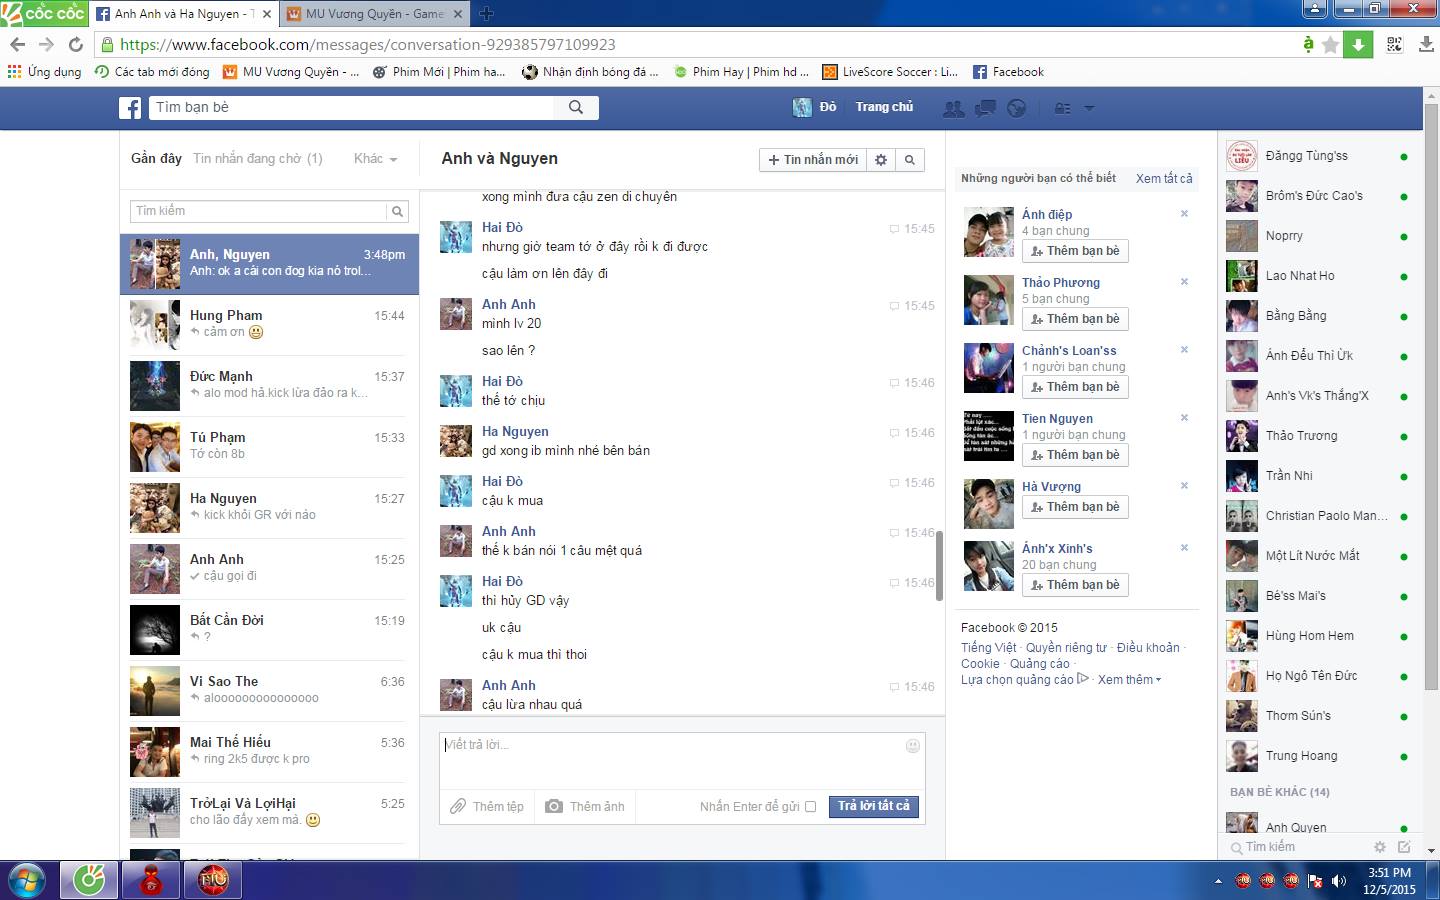Open the emoji smiley picker in reply box
The image size is (1440, 900).
pos(912,746)
